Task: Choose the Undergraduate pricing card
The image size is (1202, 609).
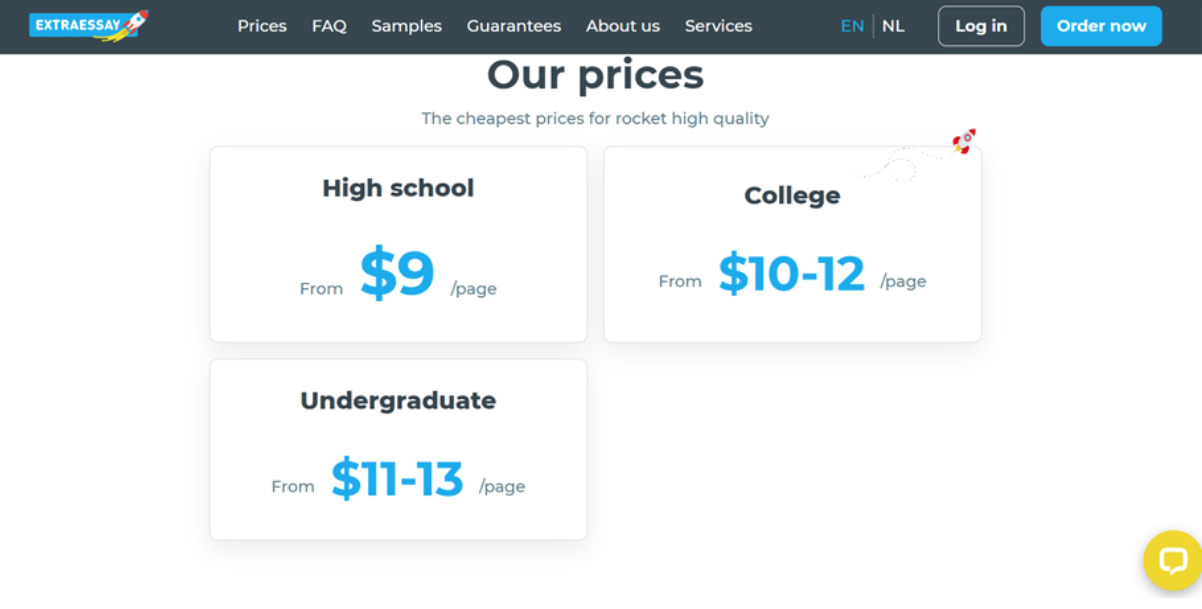Action: point(398,449)
